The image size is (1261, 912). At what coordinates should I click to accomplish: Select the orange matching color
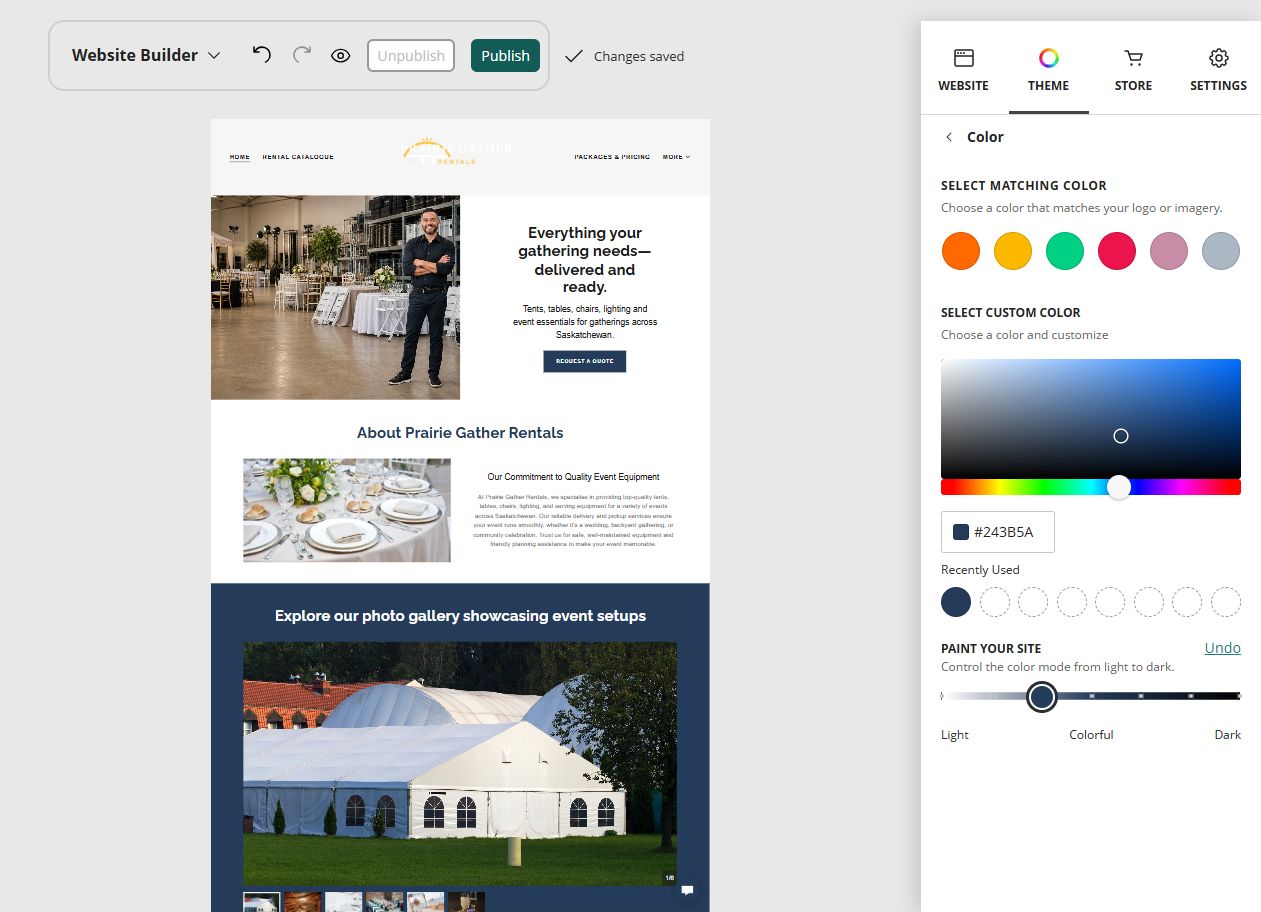click(961, 251)
